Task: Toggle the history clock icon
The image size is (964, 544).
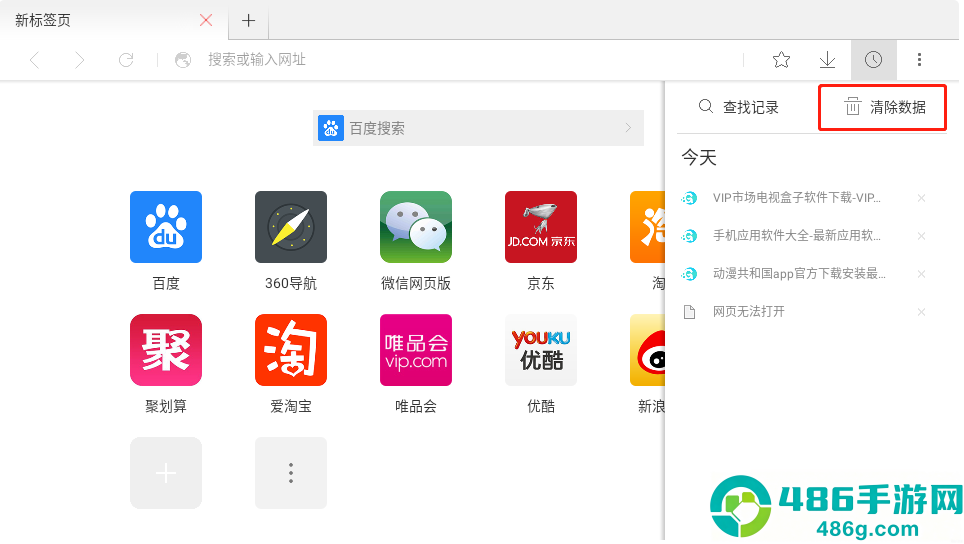Action: coord(874,60)
